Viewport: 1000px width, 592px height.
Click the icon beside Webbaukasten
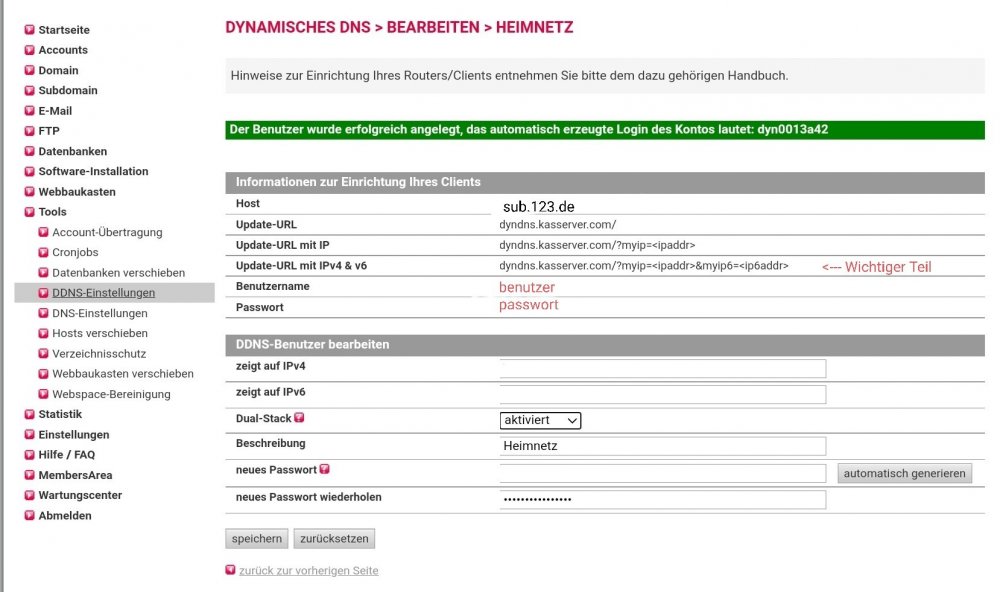pyautogui.click(x=29, y=191)
